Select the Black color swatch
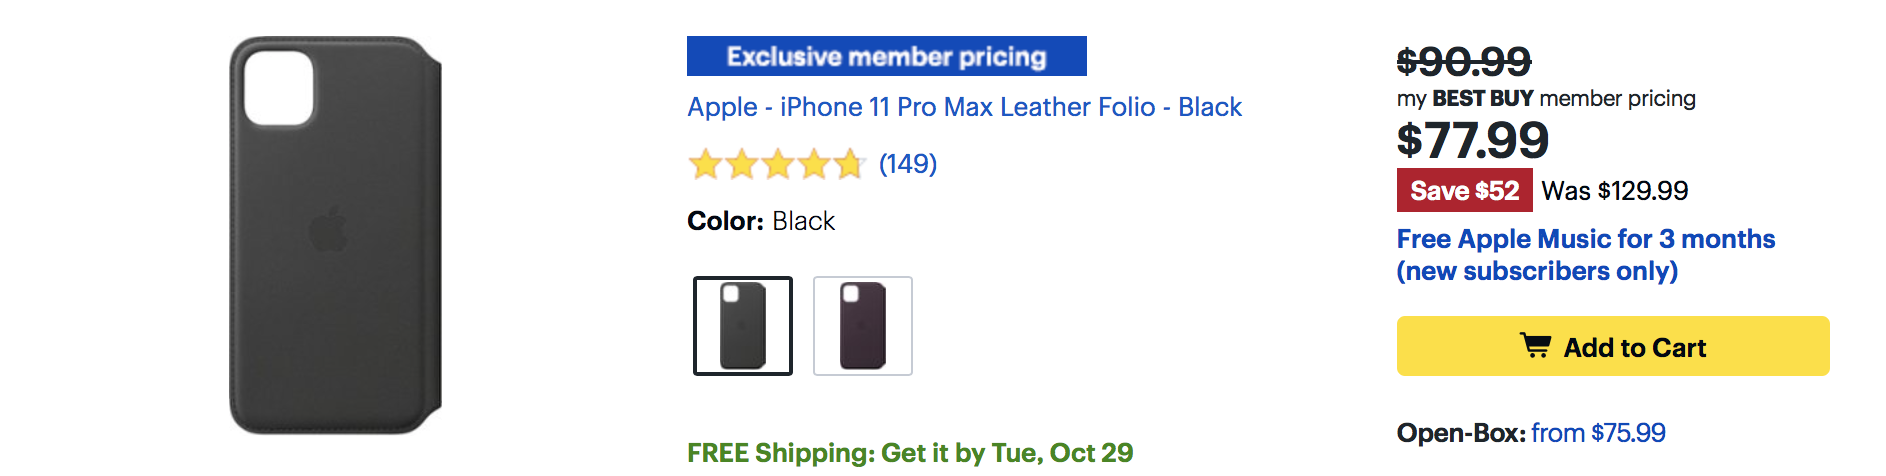Screen dimensions: 1886x476 tap(742, 326)
